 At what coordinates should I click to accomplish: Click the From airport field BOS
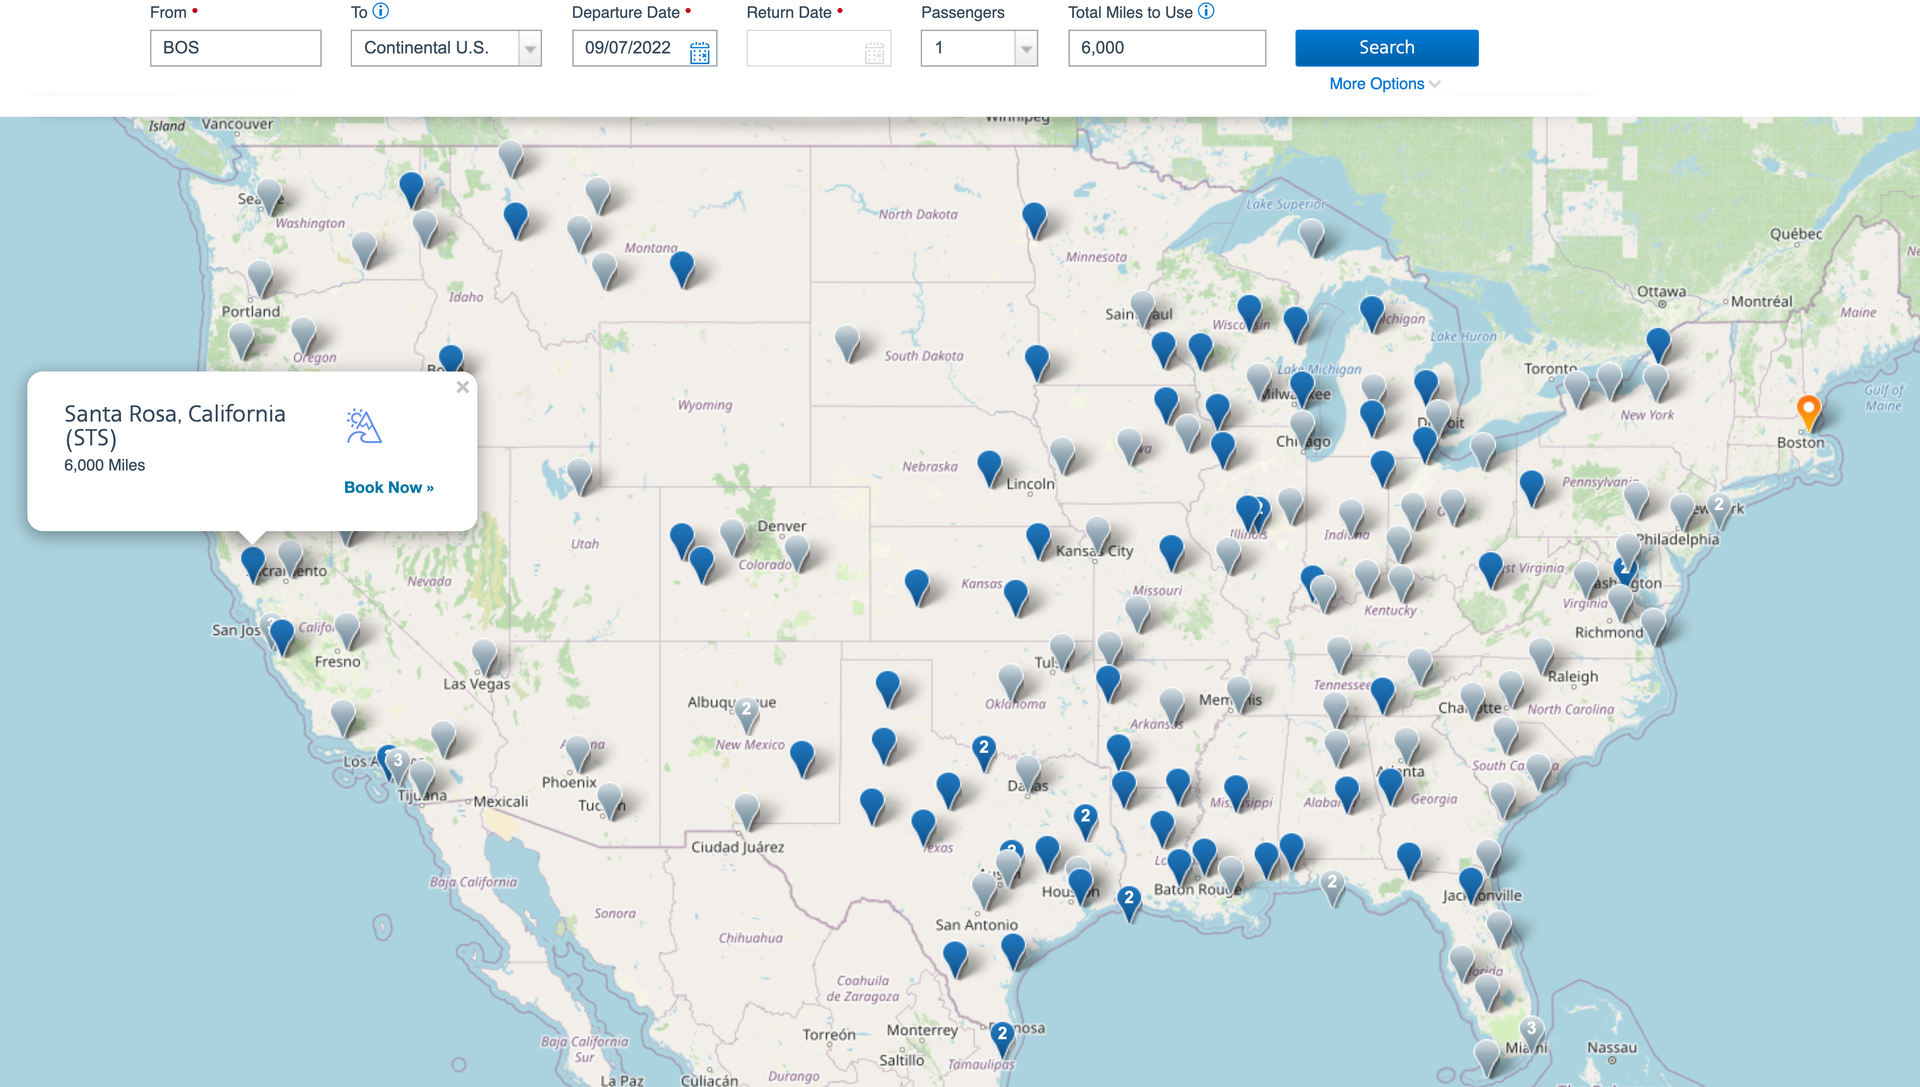point(236,48)
